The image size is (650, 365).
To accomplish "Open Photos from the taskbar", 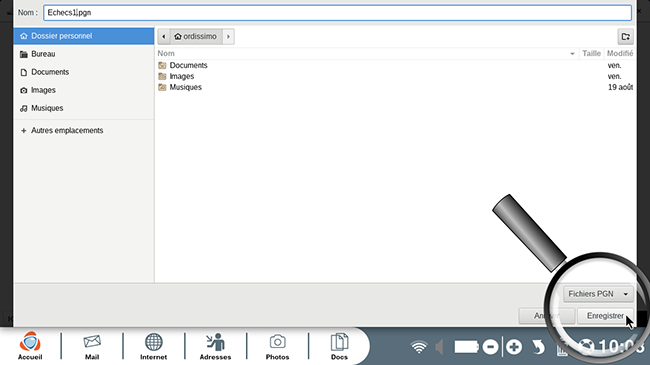I will click(x=277, y=346).
